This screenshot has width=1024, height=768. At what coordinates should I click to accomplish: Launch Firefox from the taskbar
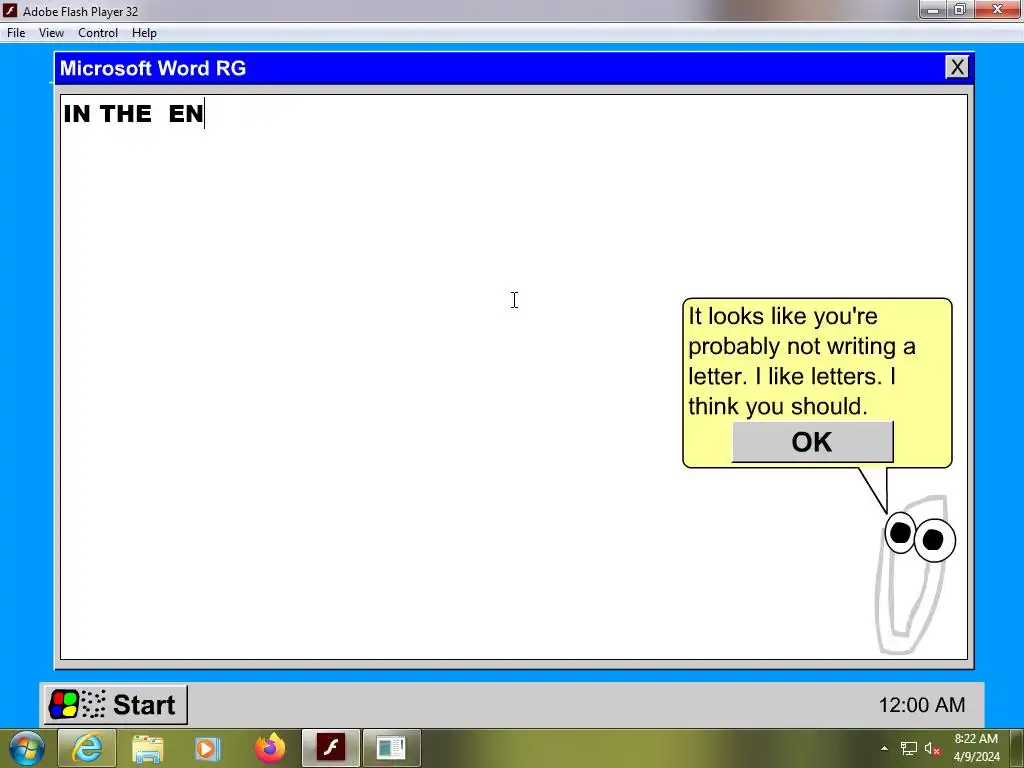(x=270, y=748)
